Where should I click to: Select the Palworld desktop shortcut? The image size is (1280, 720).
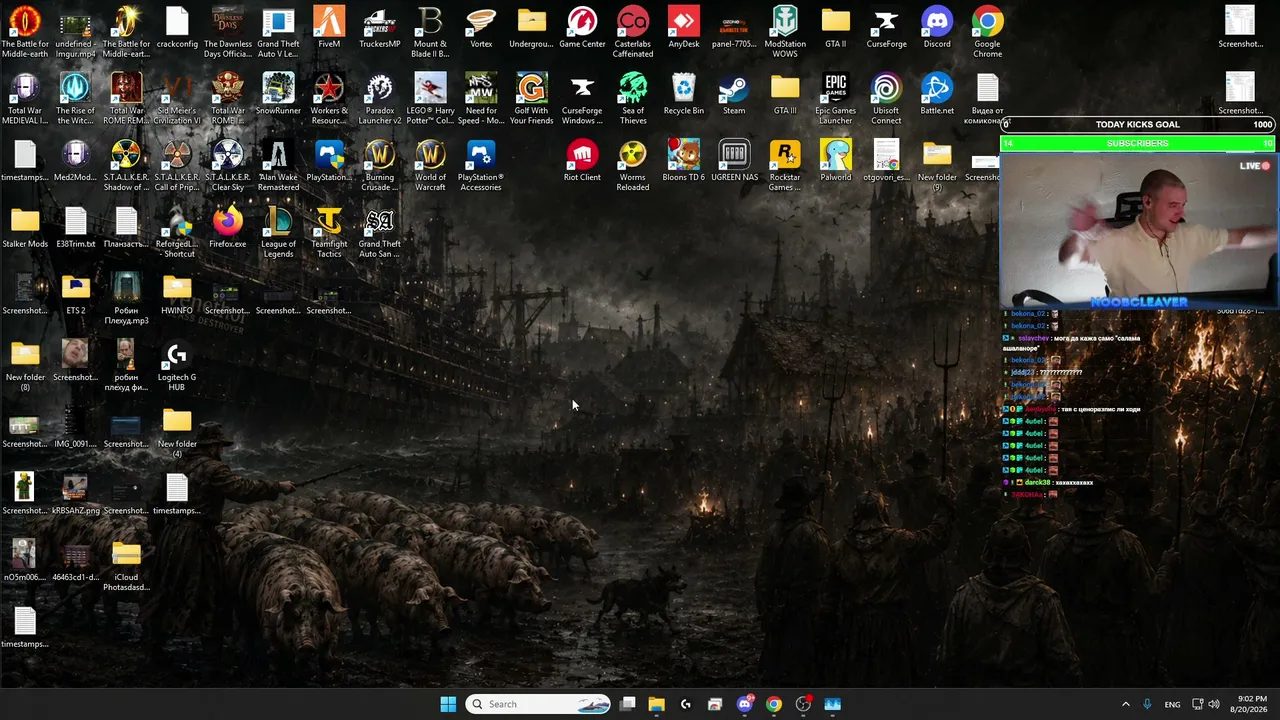pos(836,161)
